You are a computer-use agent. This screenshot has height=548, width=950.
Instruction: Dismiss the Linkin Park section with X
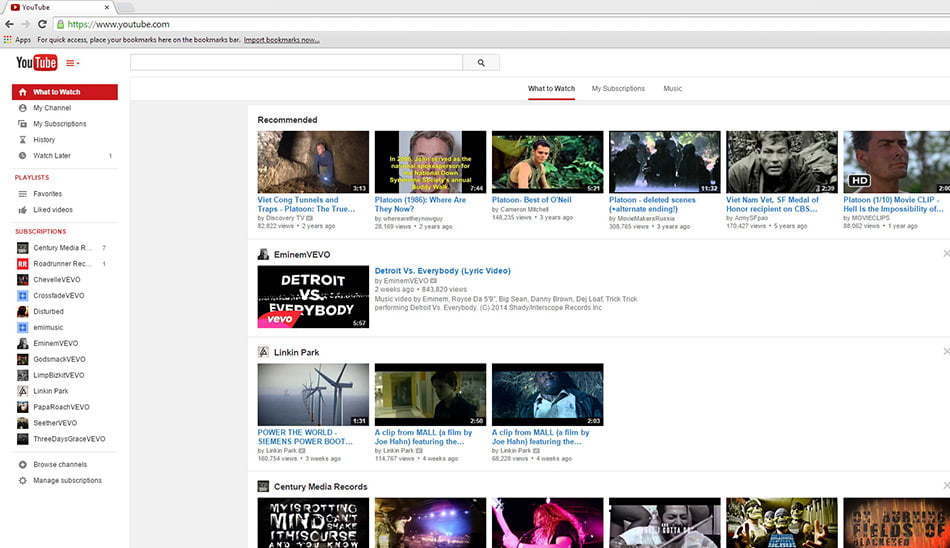click(x=946, y=351)
